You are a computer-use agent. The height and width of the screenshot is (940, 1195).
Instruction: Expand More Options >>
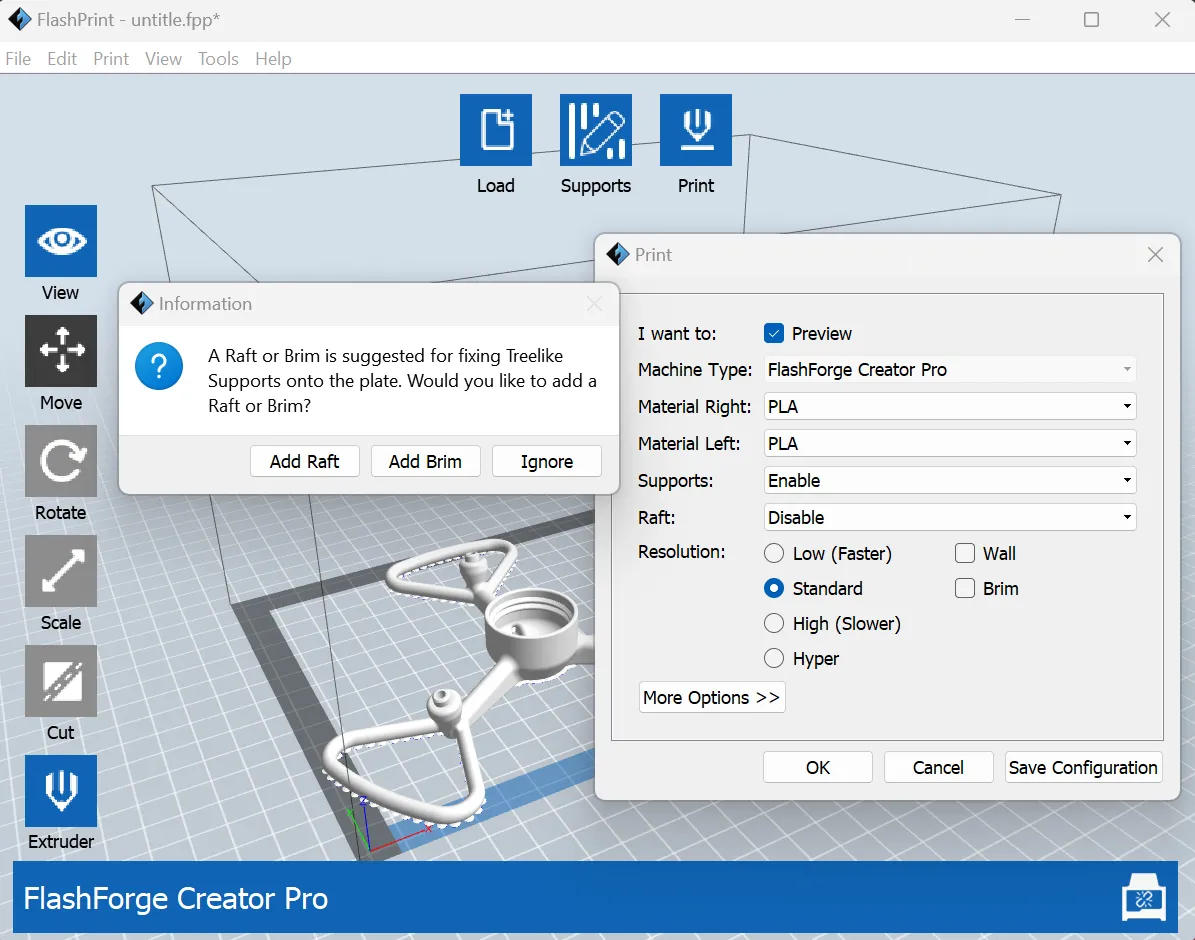[712, 698]
